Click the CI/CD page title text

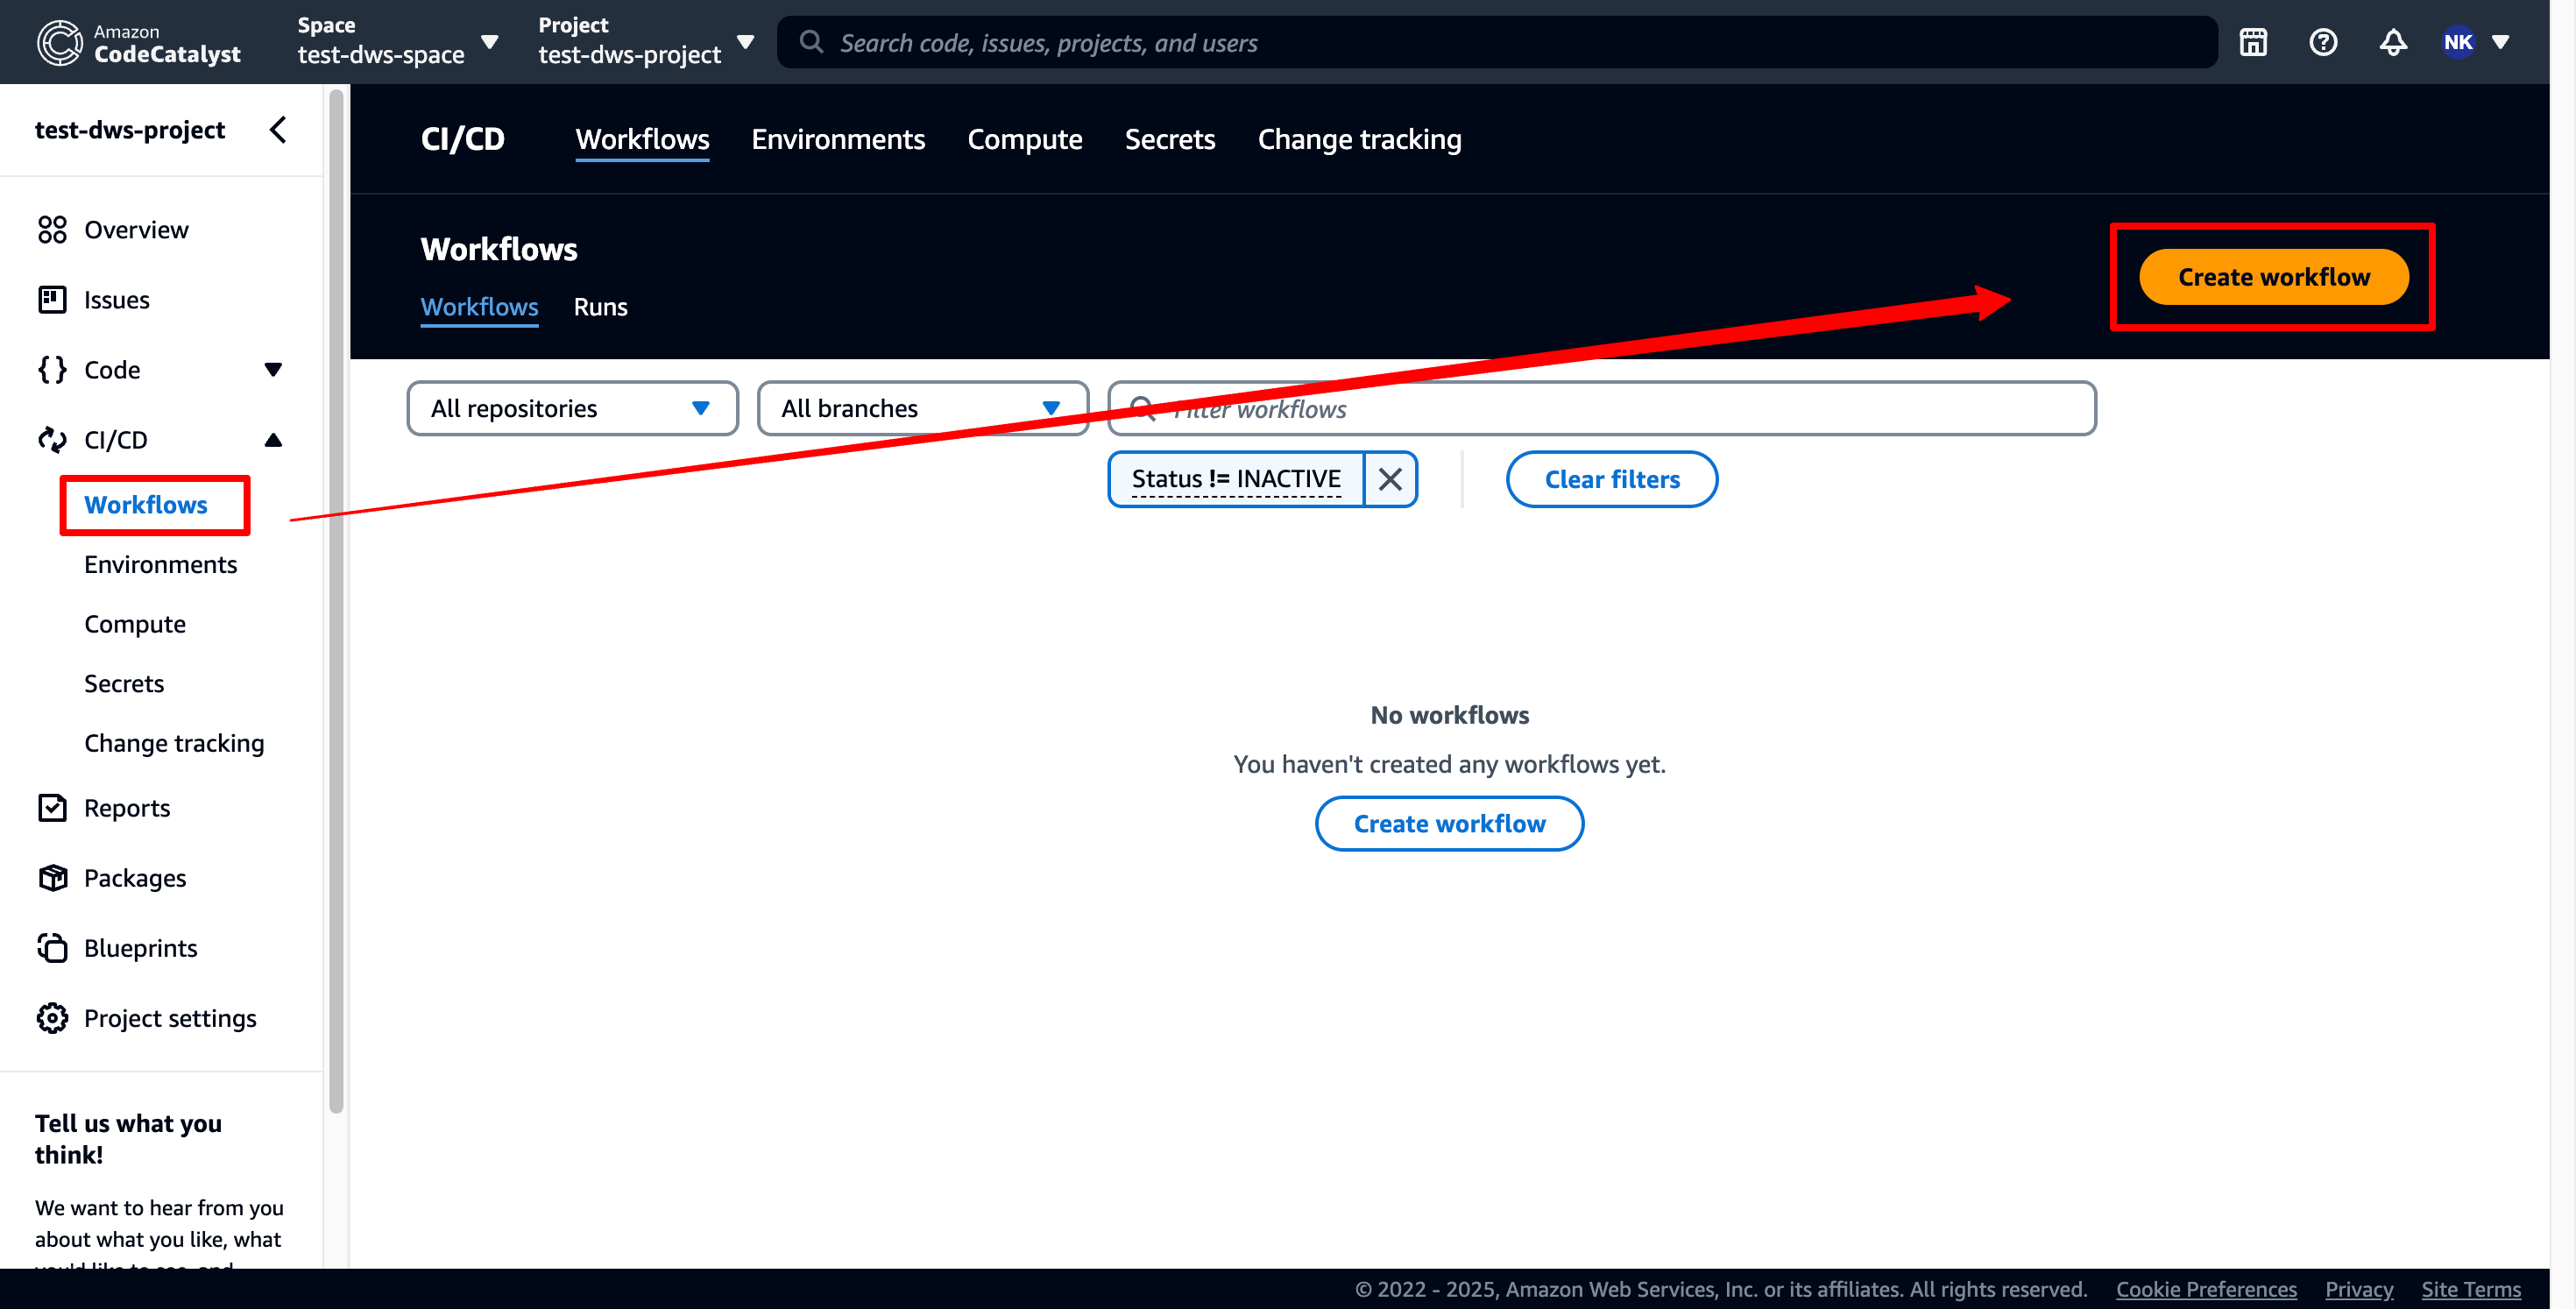pyautogui.click(x=462, y=139)
